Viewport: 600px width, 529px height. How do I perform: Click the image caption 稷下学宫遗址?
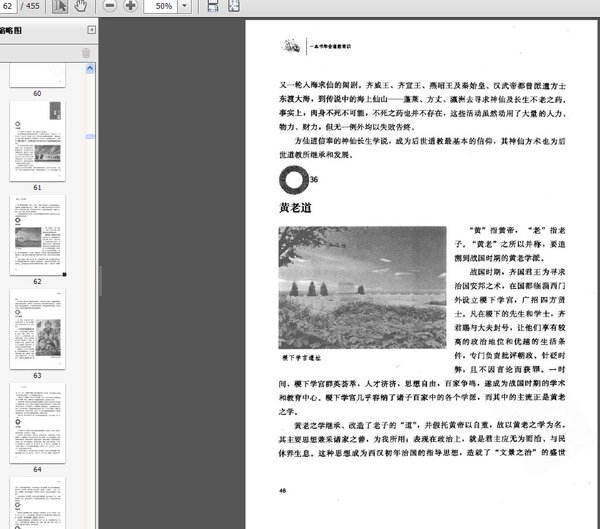click(302, 358)
